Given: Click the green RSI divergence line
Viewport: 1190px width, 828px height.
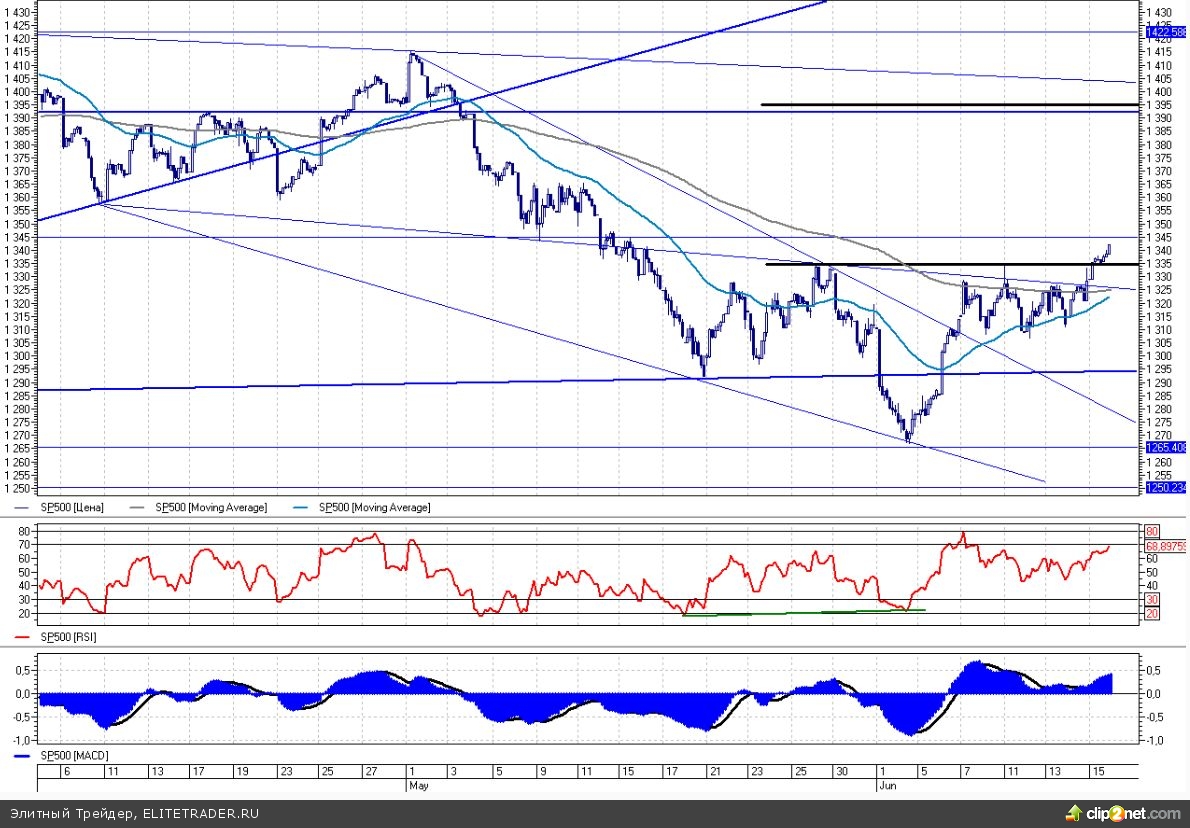Looking at the screenshot, I should click(800, 612).
